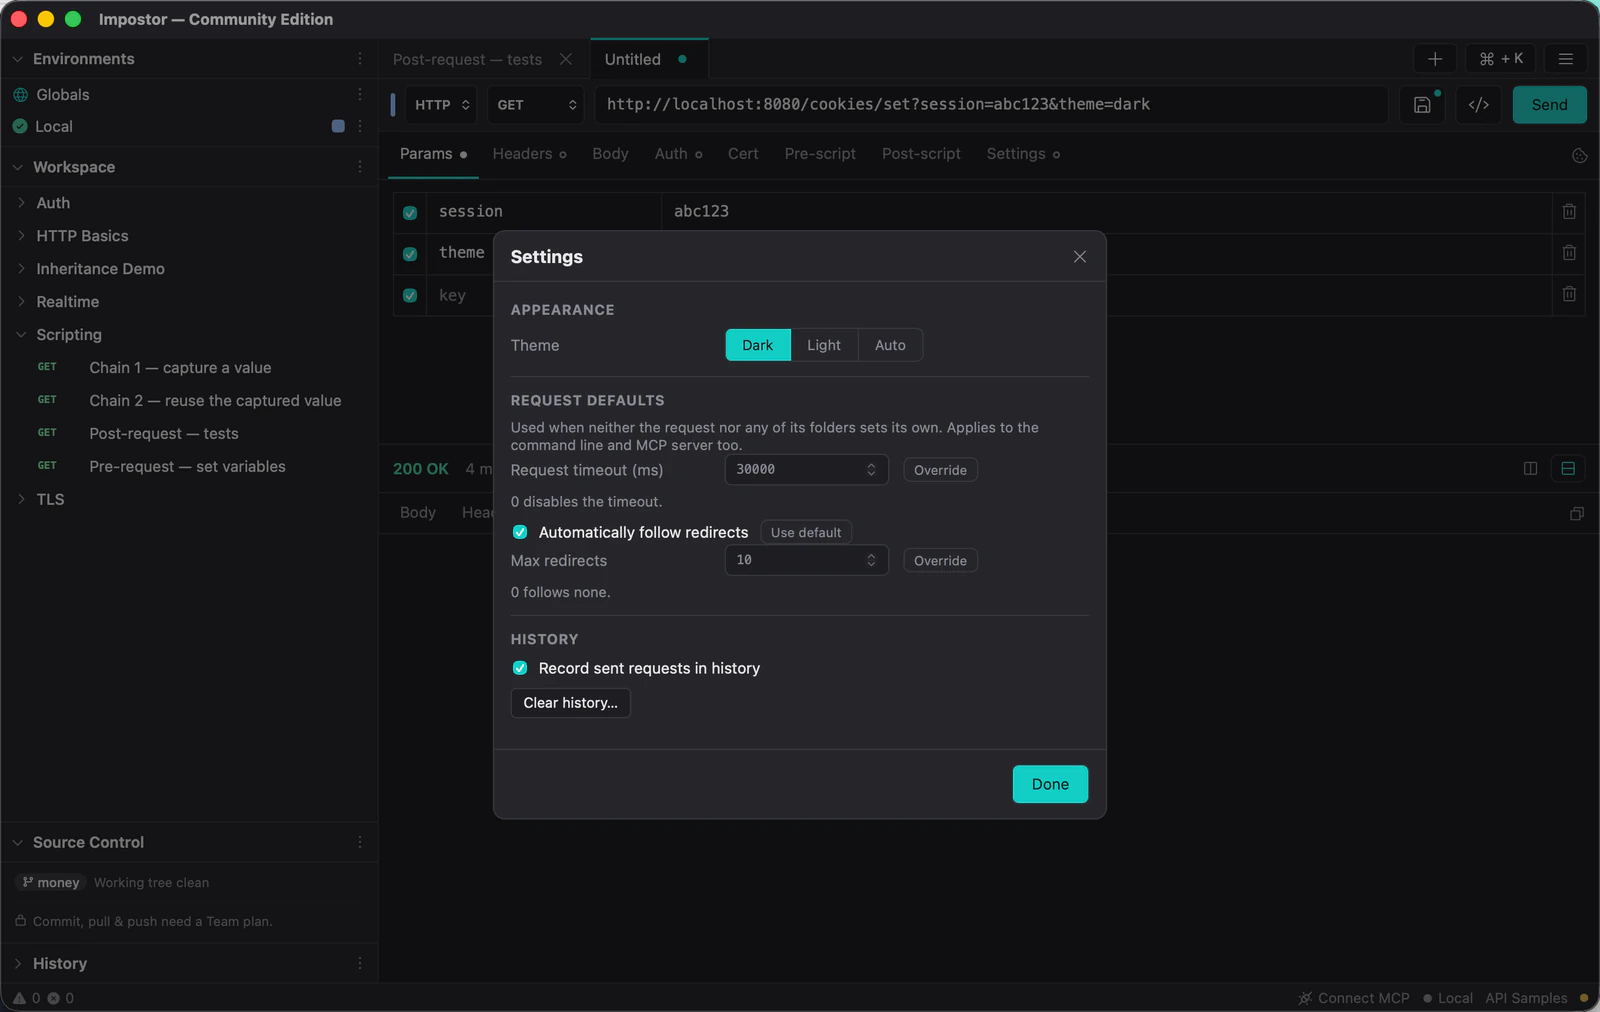Click the plus icon for new tab
The width and height of the screenshot is (1600, 1012).
pos(1435,59)
